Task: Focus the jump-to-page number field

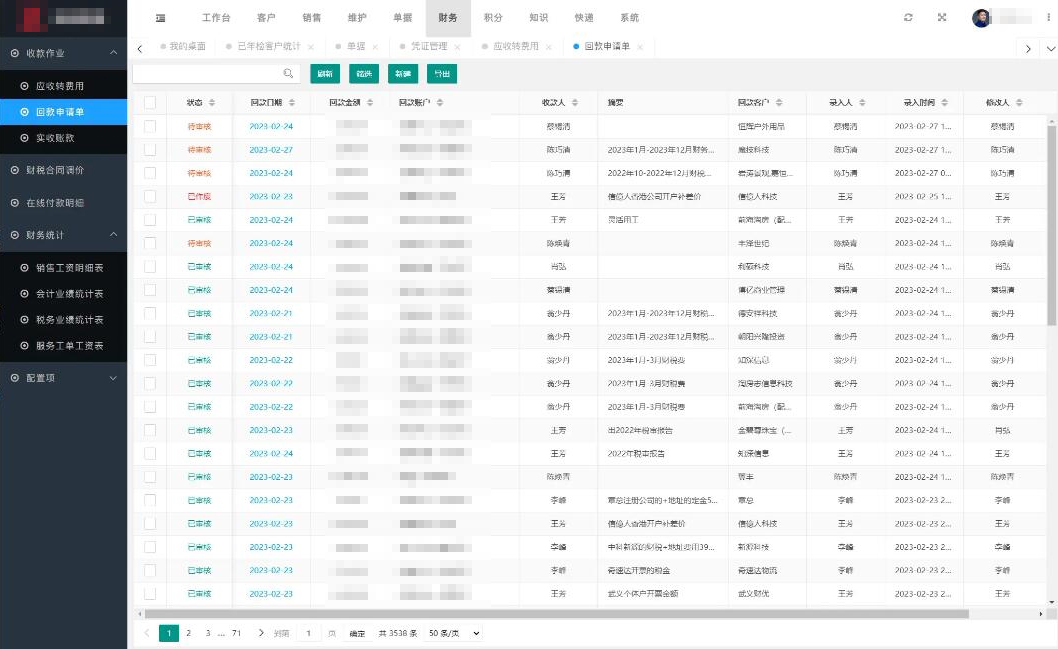Action: (x=308, y=633)
